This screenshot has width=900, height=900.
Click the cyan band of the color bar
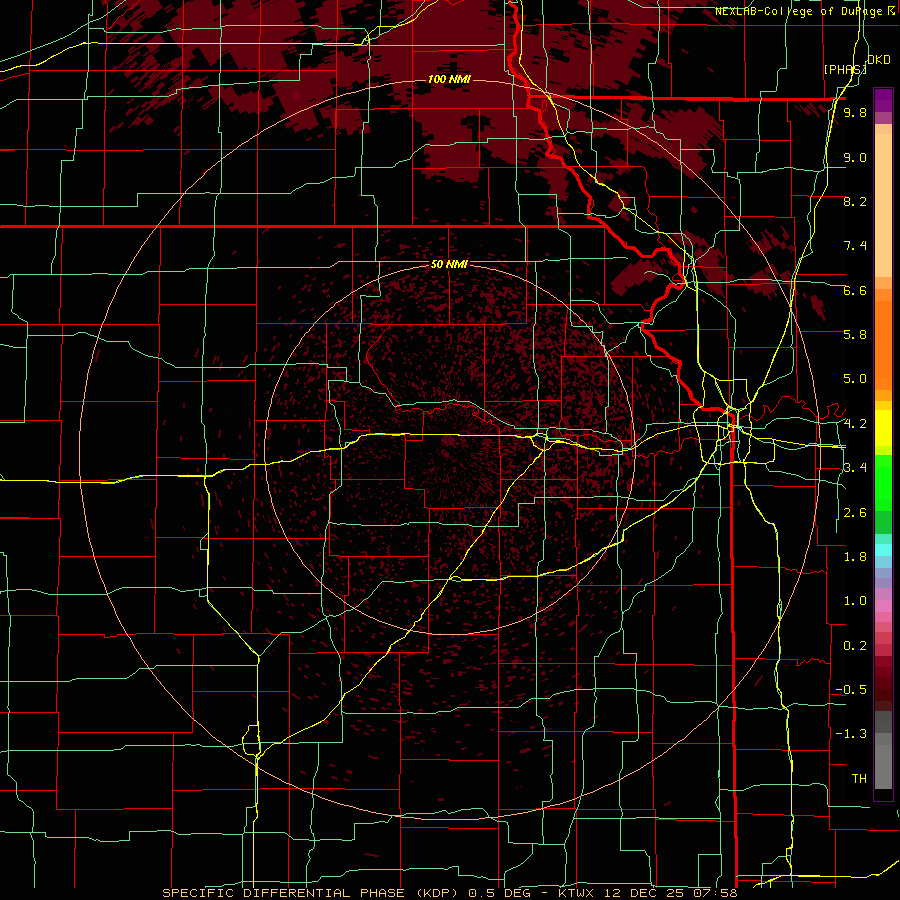pyautogui.click(x=883, y=550)
